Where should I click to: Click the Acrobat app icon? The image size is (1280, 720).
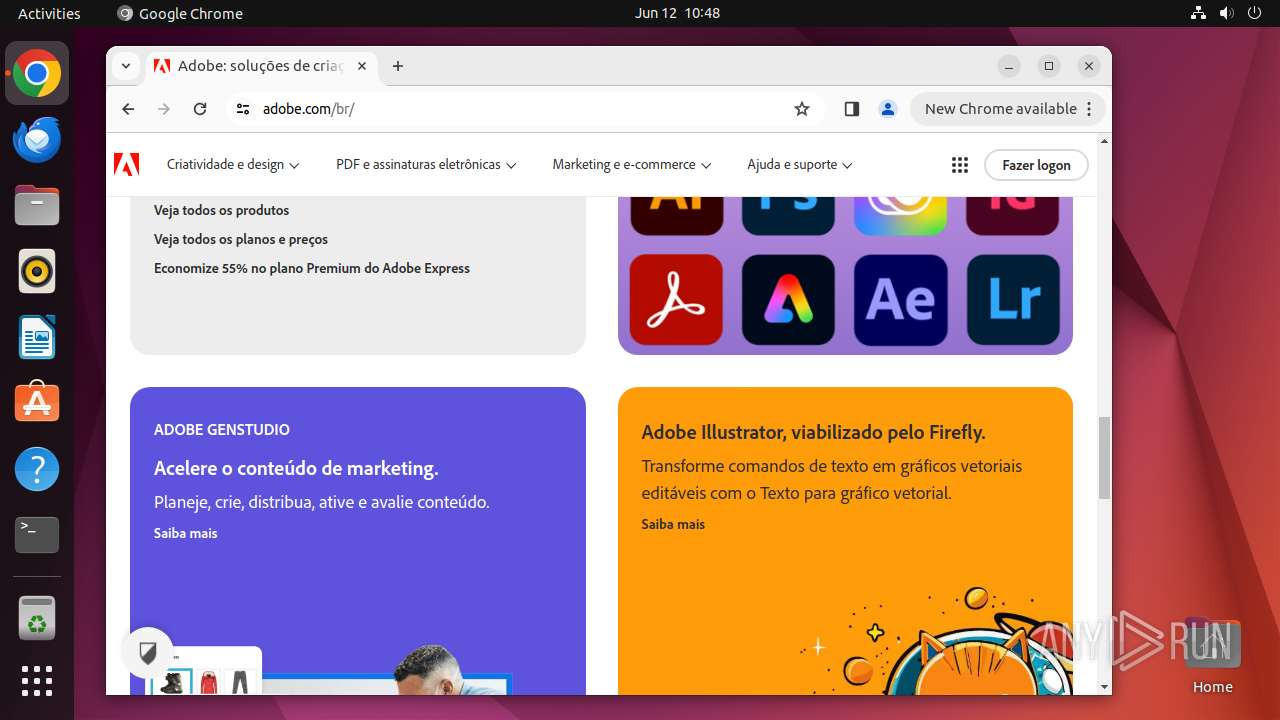click(x=676, y=299)
